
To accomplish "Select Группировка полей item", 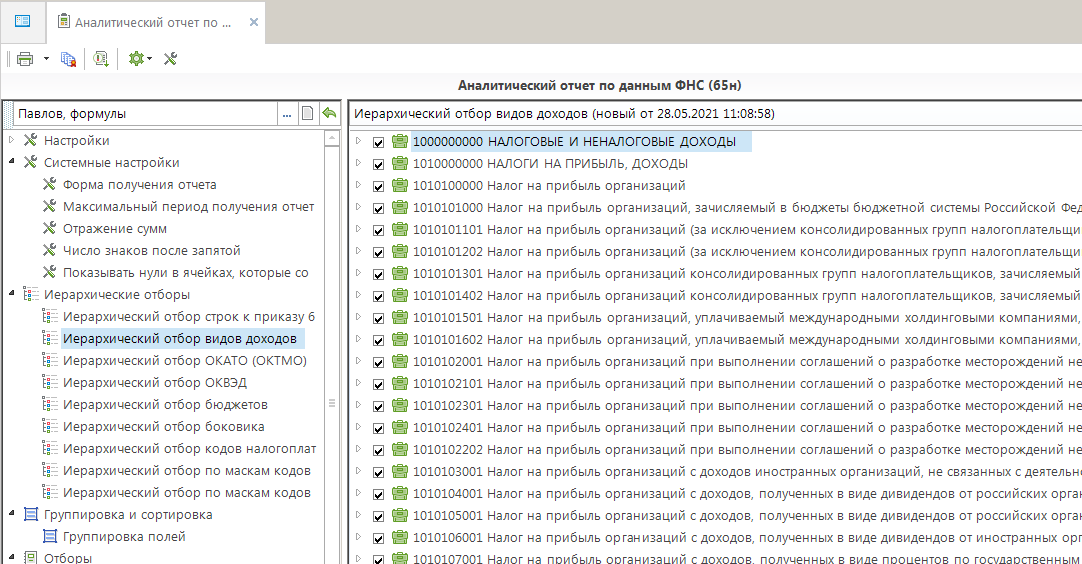I will tap(124, 536).
